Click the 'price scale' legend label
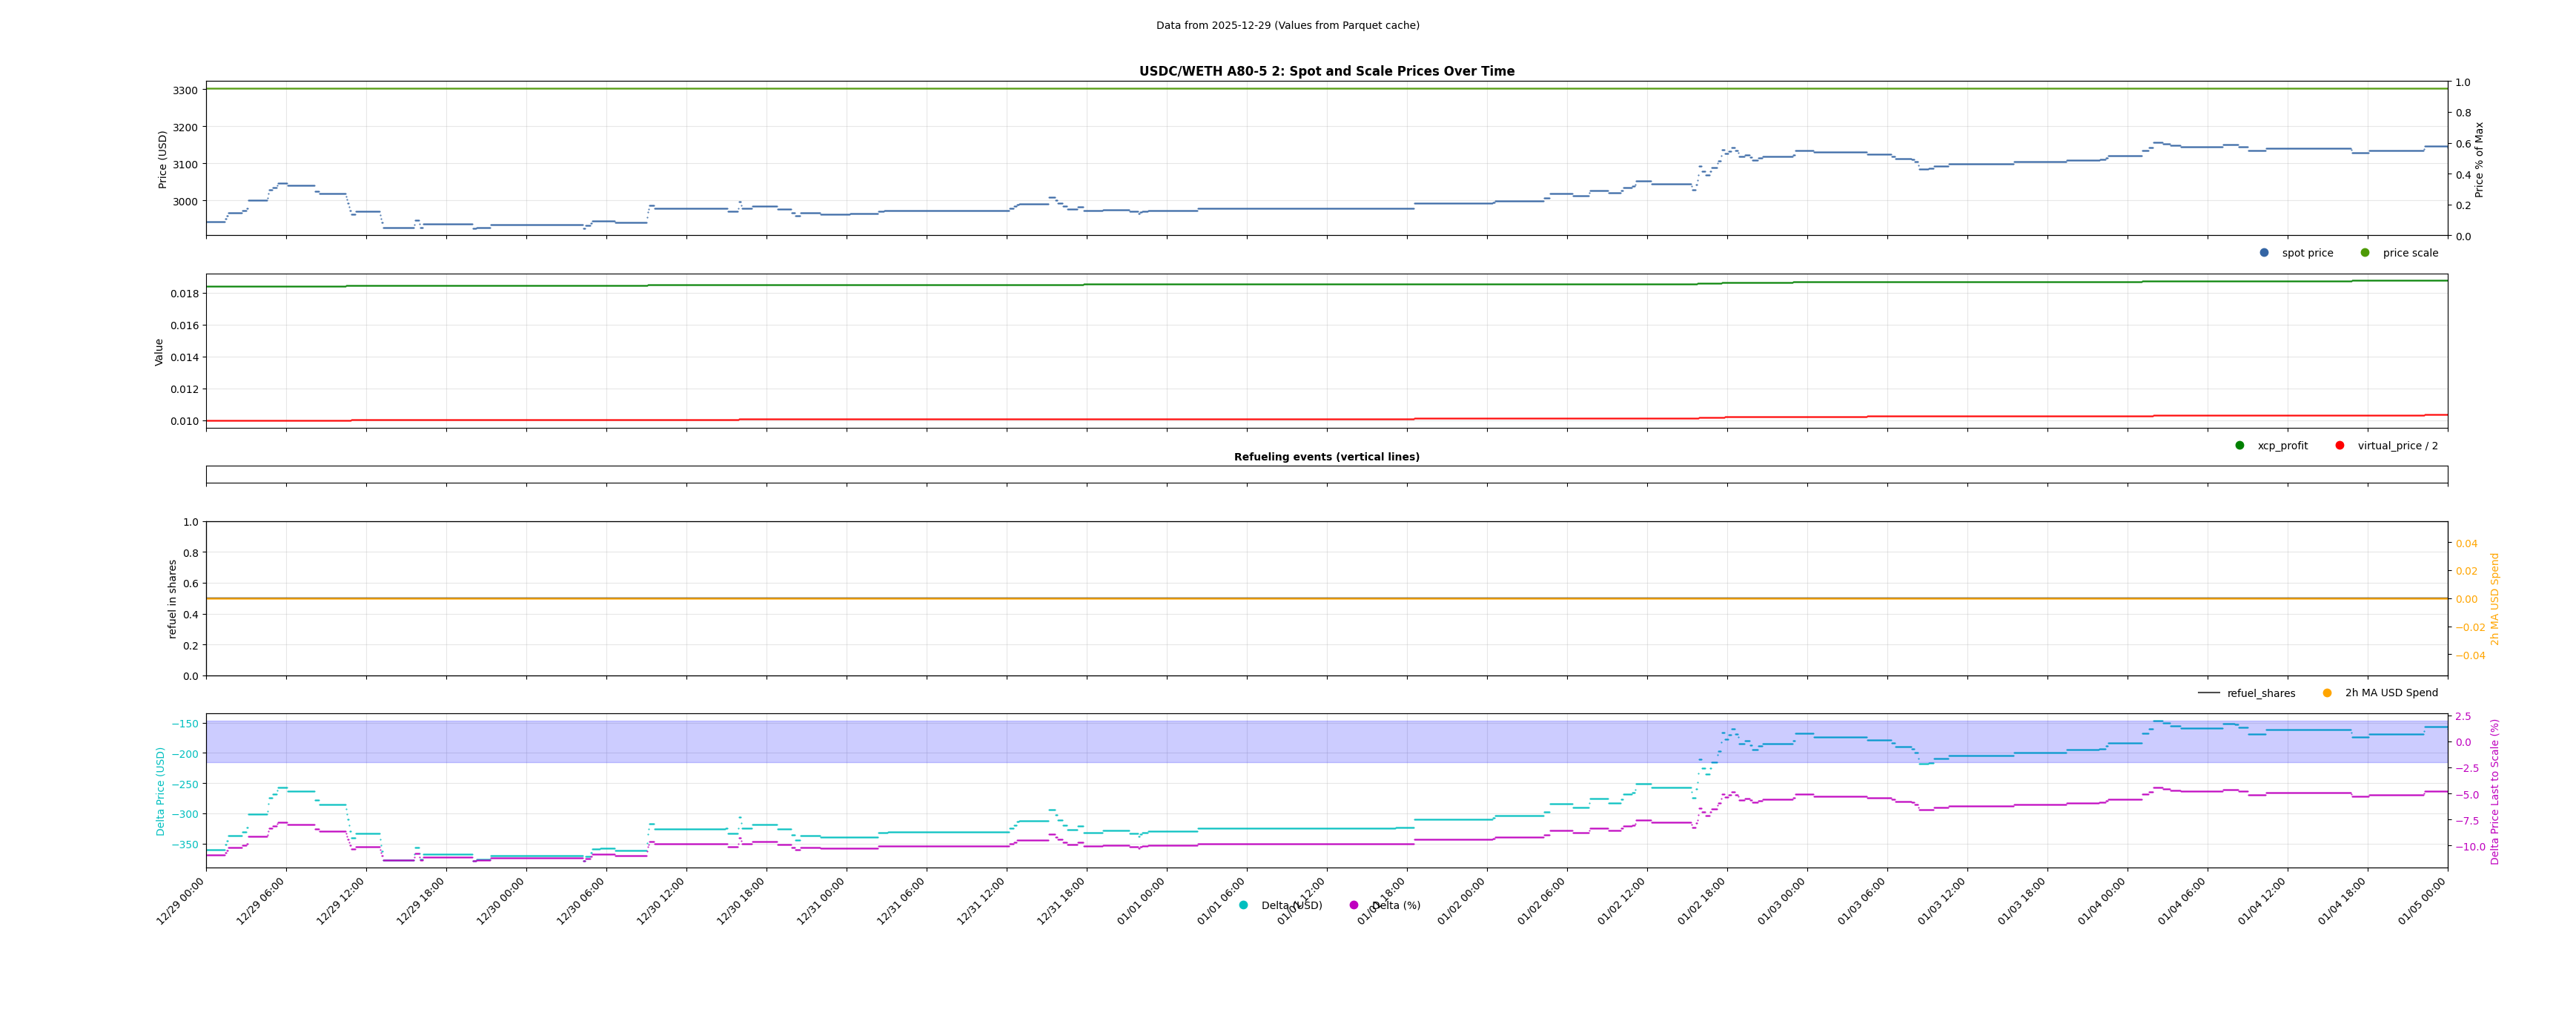Viewport: 2576px width, 1021px height. pyautogui.click(x=2410, y=253)
